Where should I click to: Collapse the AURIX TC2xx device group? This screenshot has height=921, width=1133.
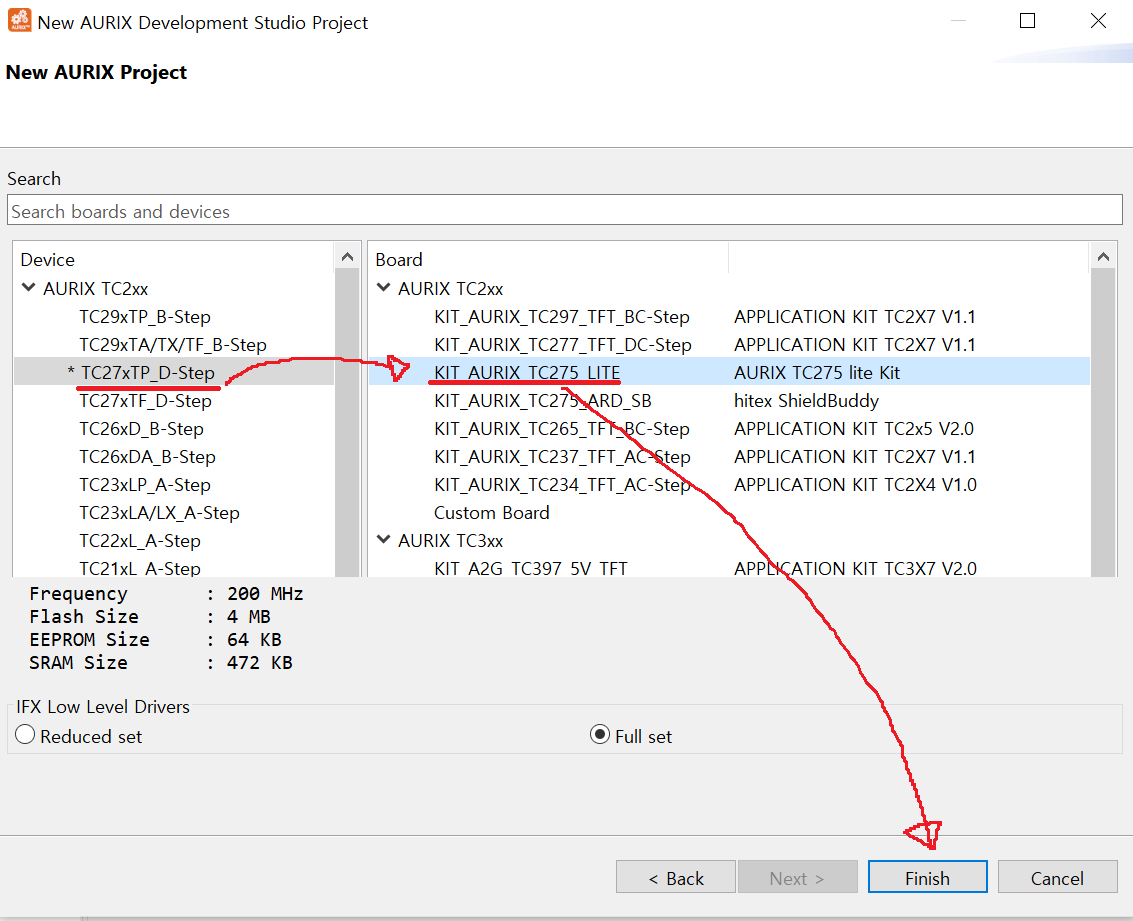pyautogui.click(x=29, y=288)
